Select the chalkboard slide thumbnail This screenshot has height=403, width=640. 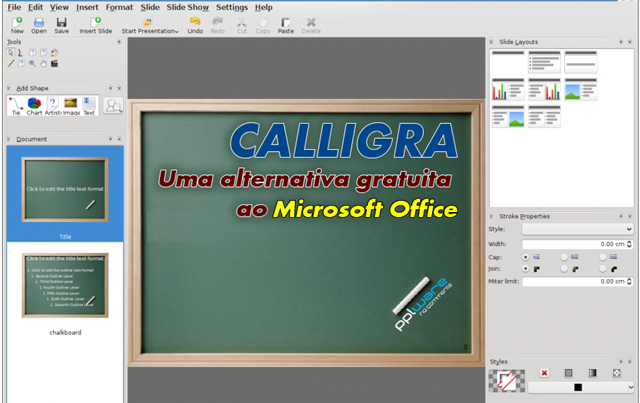(x=65, y=285)
